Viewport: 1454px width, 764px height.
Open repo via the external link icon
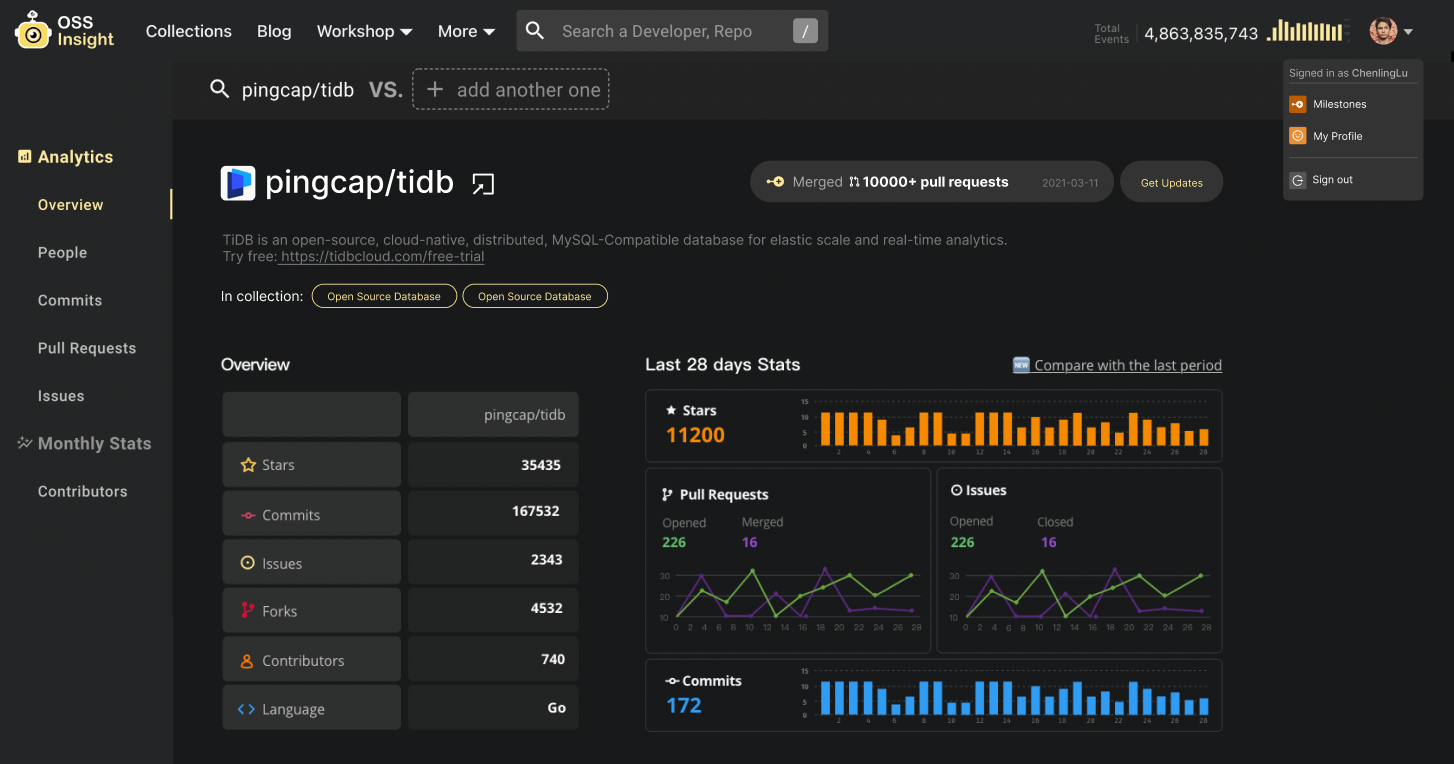point(483,184)
